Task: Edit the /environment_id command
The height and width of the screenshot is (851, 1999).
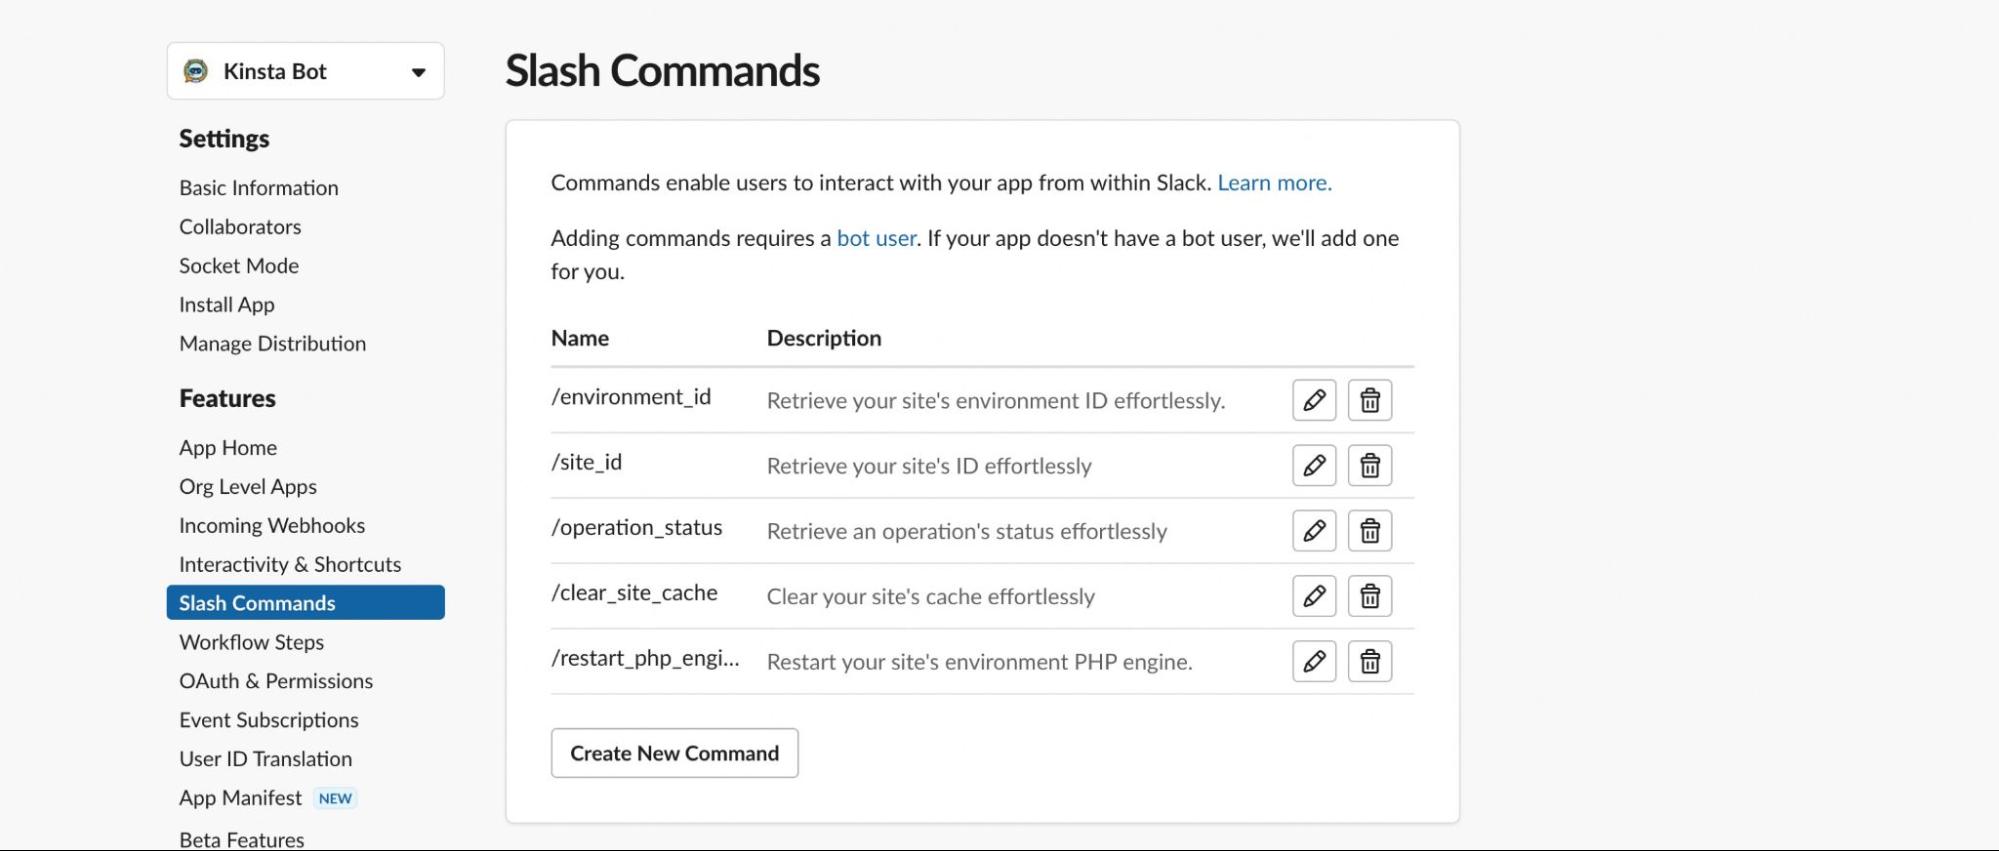Action: (x=1314, y=400)
